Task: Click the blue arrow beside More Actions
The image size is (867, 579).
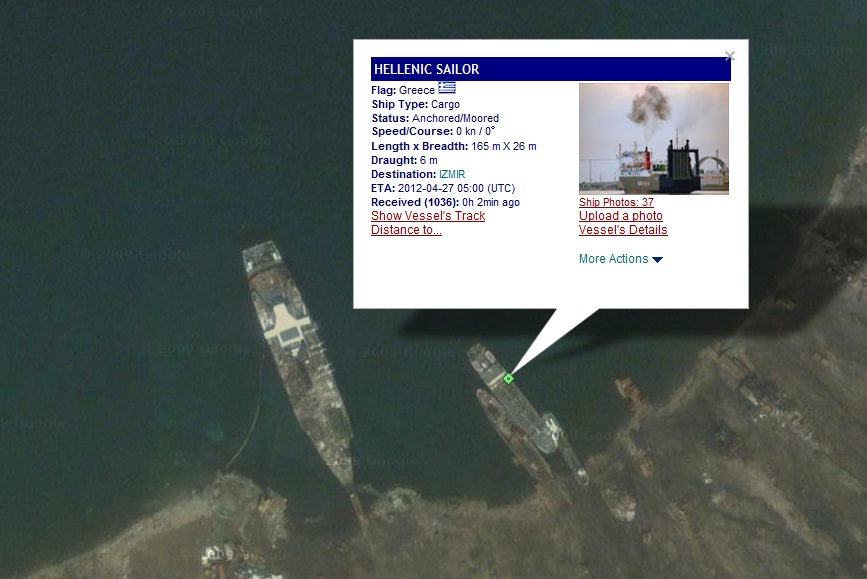Action: pyautogui.click(x=657, y=260)
